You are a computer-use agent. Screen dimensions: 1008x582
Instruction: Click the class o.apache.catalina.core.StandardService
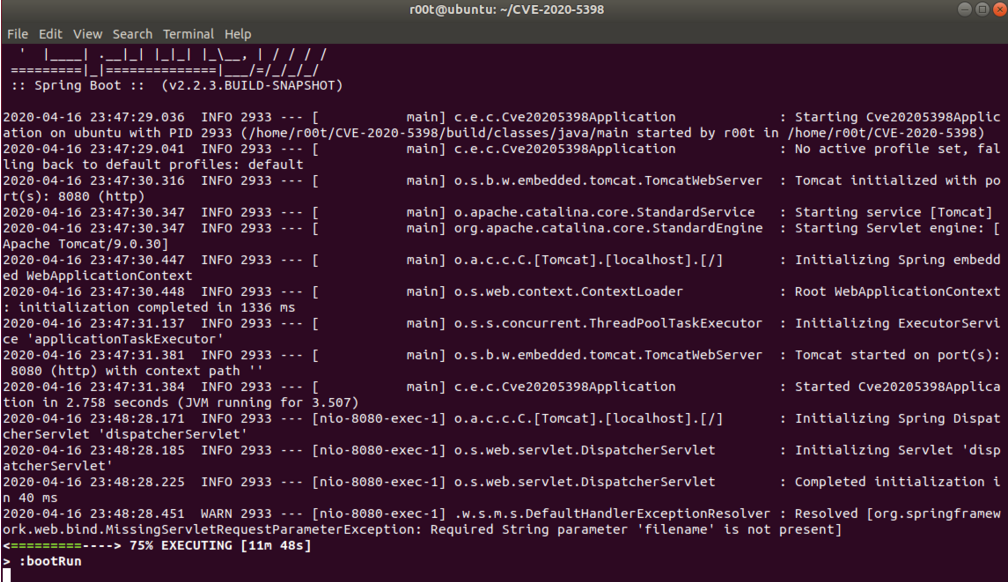(x=604, y=212)
